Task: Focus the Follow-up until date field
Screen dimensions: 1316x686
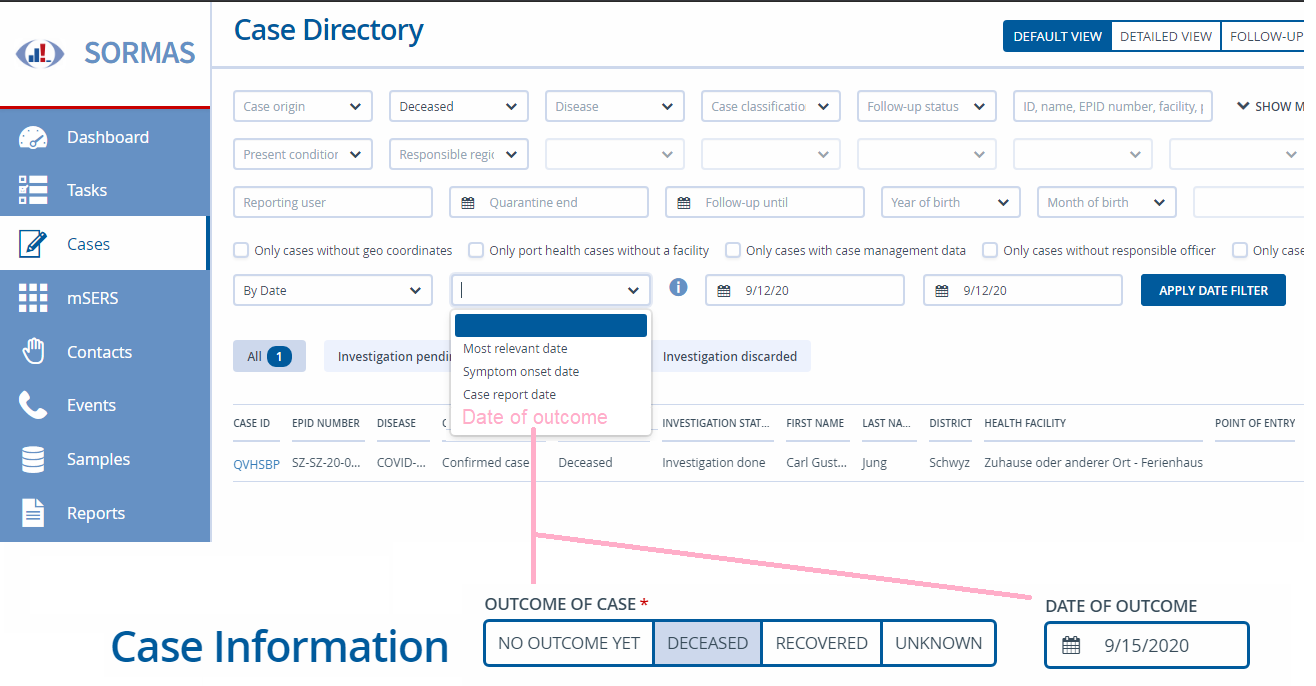Action: tap(765, 202)
